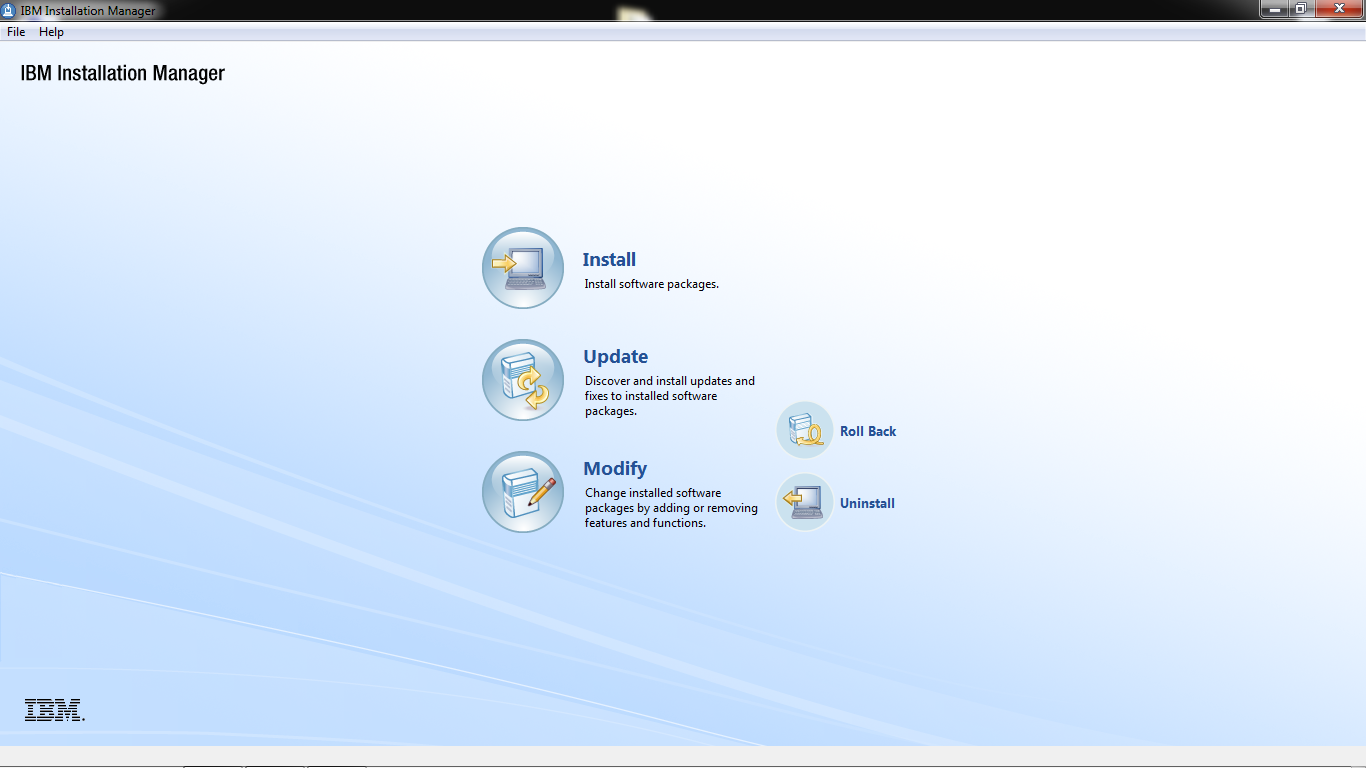Viewport: 1366px width, 768px height.
Task: Select the Uninstall laptop icon
Action: click(x=804, y=503)
